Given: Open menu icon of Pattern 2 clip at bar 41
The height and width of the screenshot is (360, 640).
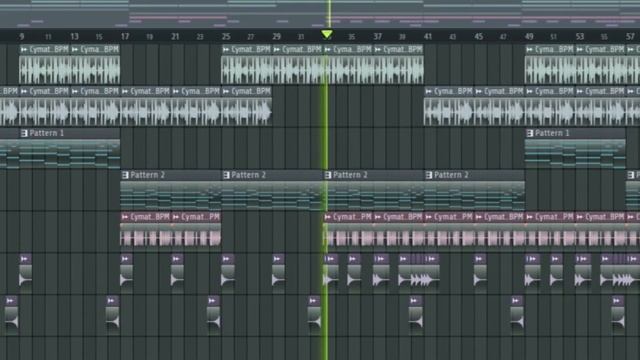Looking at the screenshot, I should pyautogui.click(x=429, y=175).
